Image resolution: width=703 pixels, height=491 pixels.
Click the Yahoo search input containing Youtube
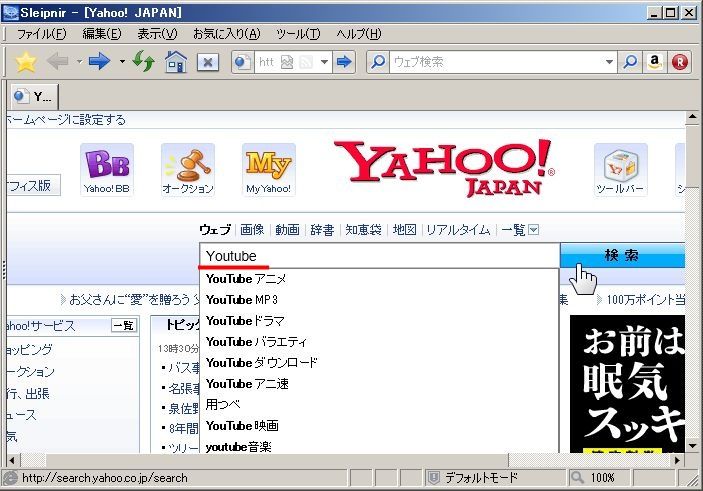tap(379, 256)
